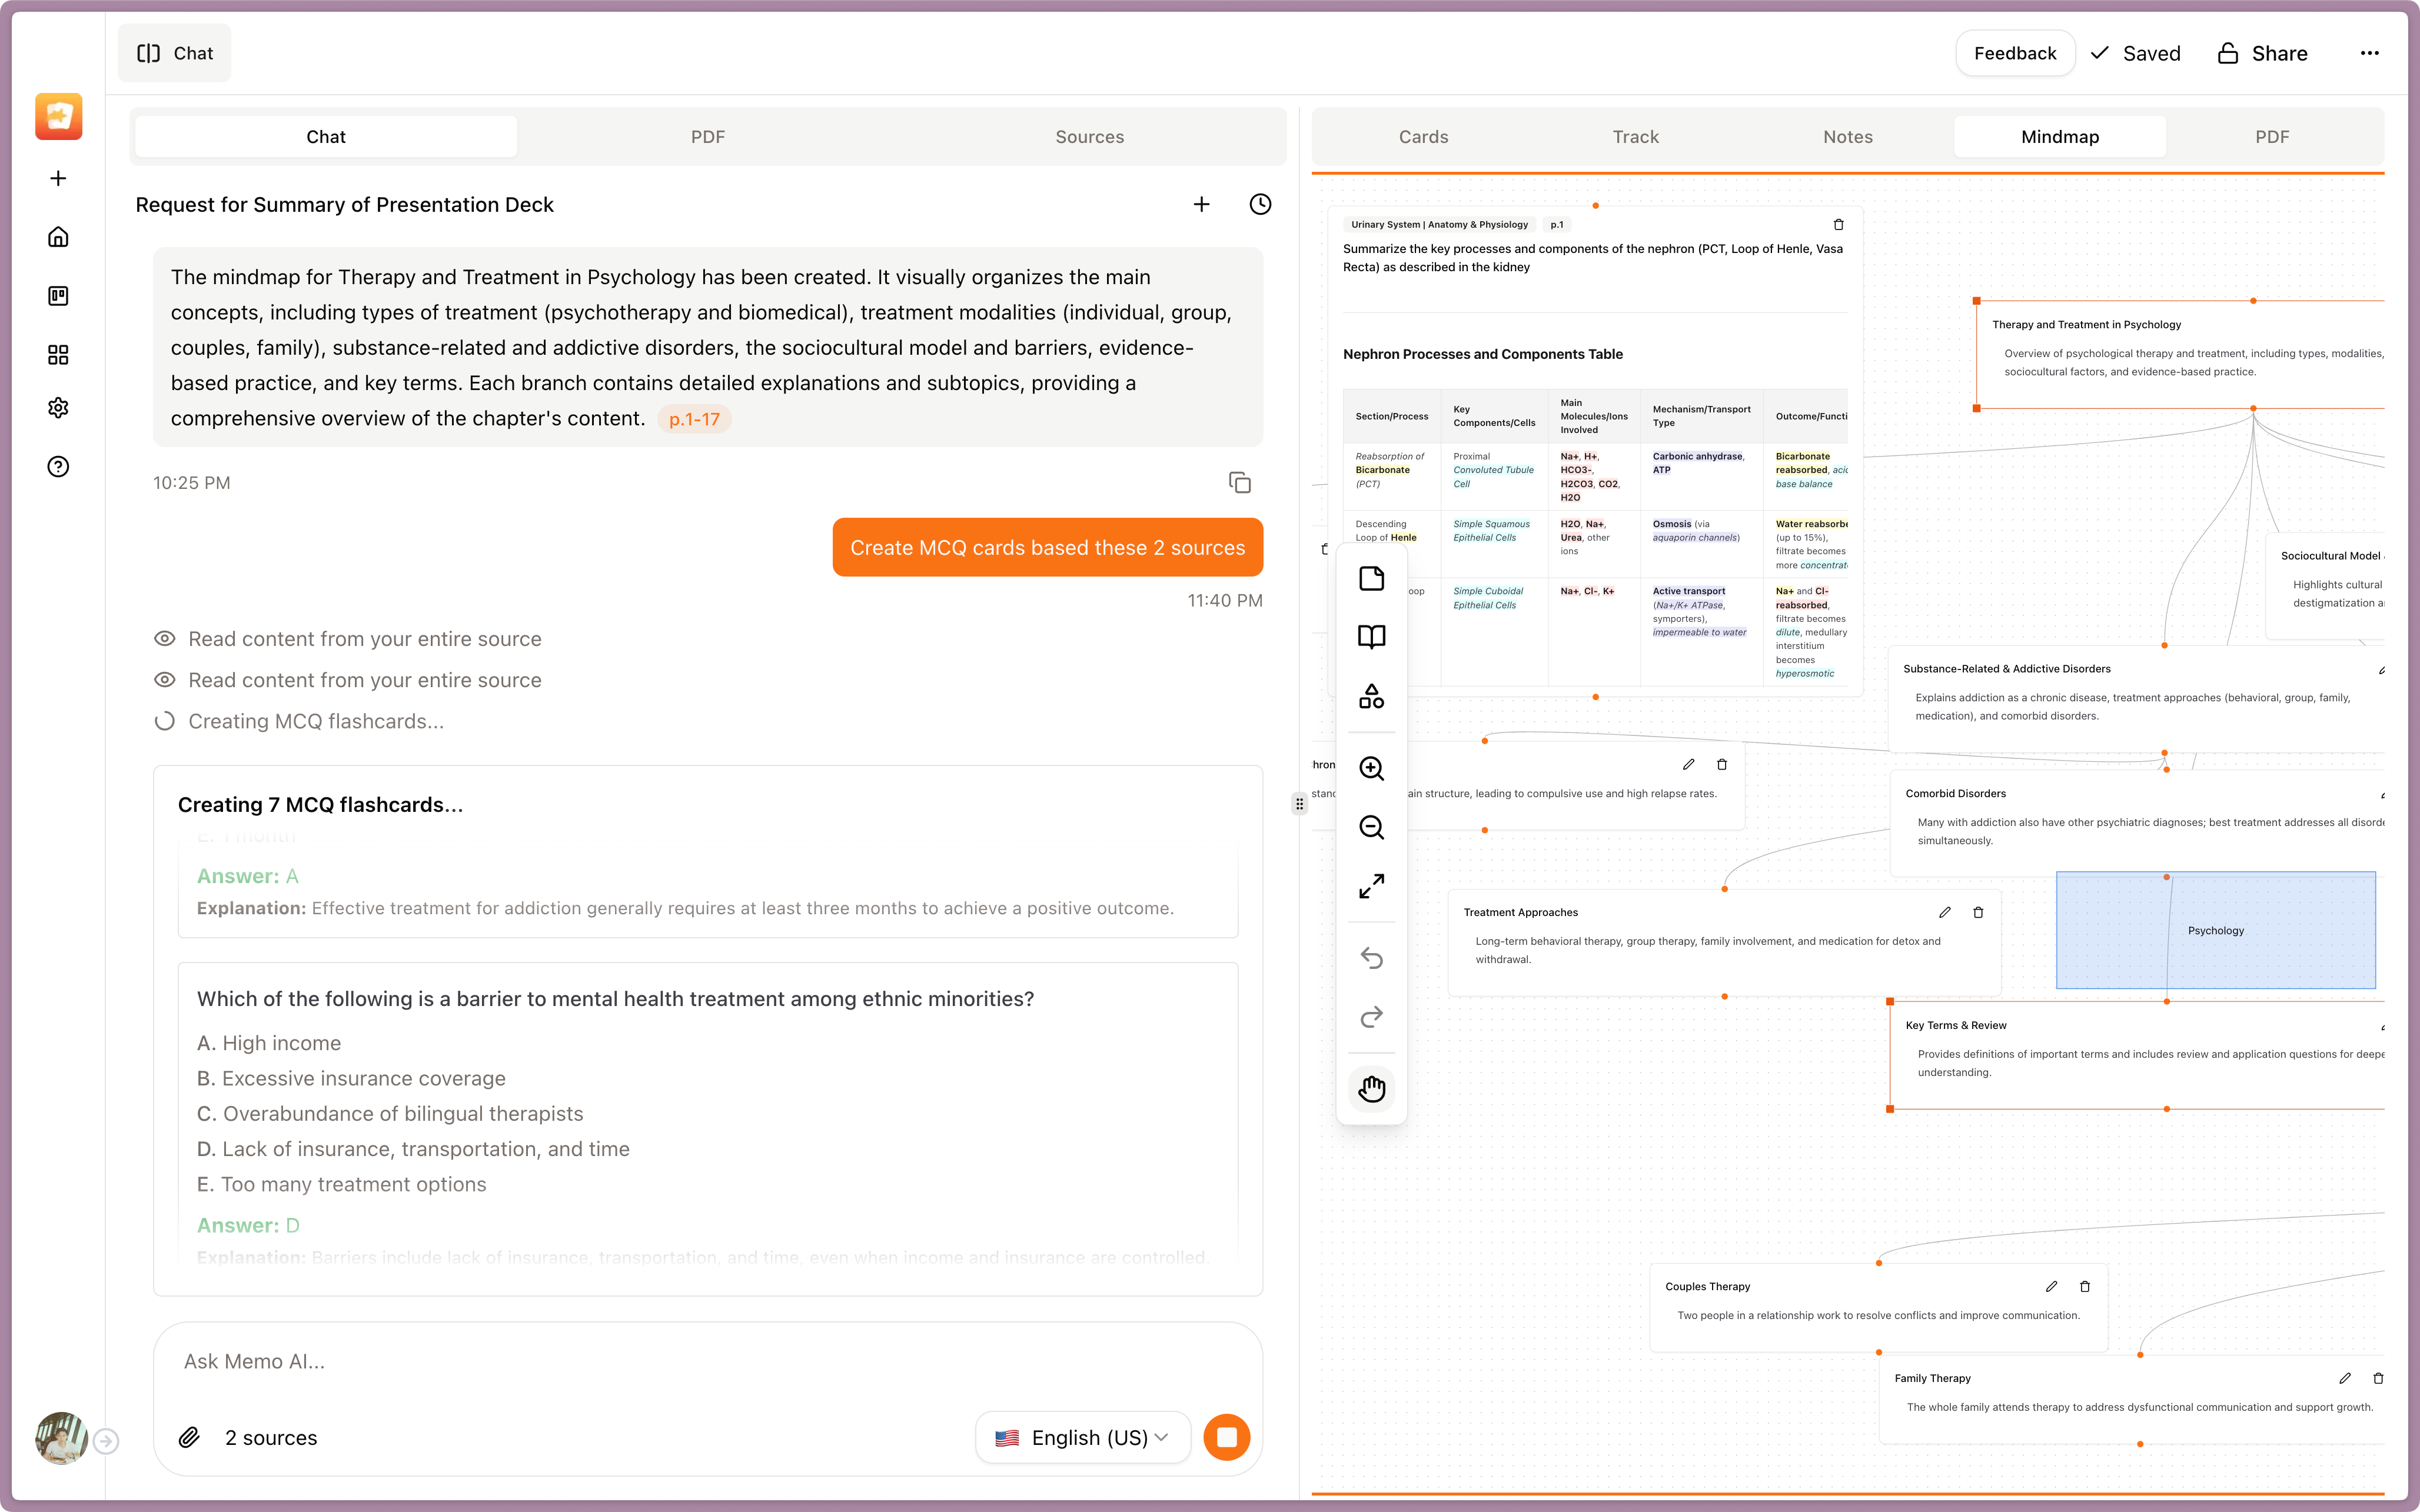
Task: Click the Ask Memo AI input field
Action: [x=700, y=1361]
